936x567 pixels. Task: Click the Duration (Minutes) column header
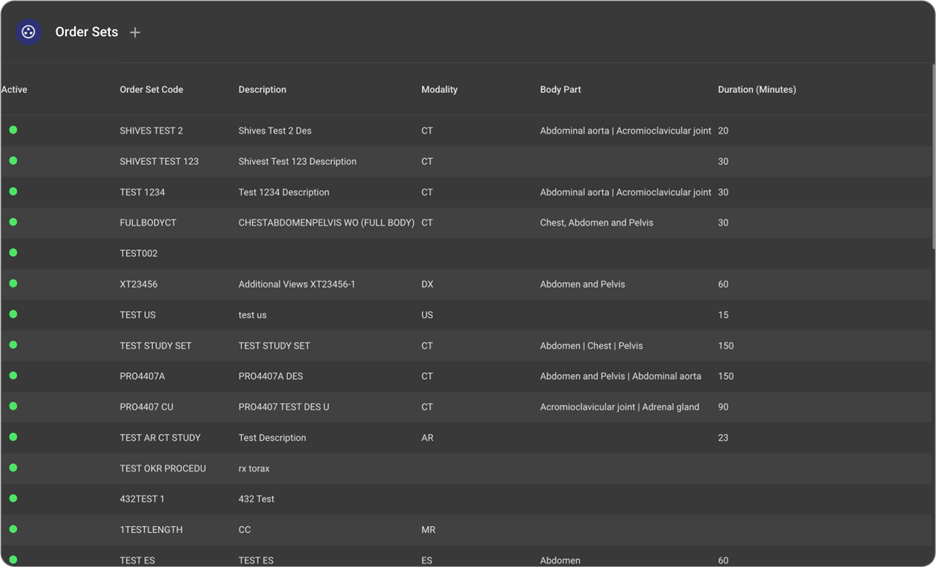756,90
